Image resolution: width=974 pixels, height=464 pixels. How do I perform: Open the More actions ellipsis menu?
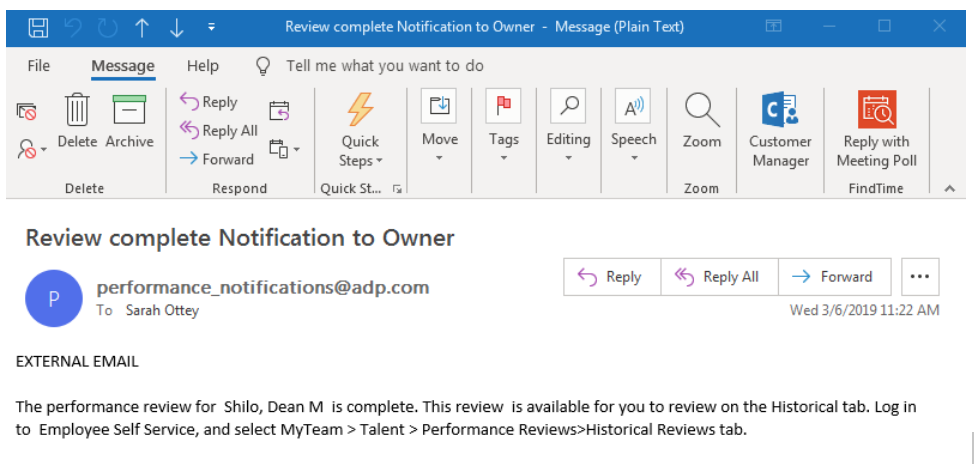920,277
